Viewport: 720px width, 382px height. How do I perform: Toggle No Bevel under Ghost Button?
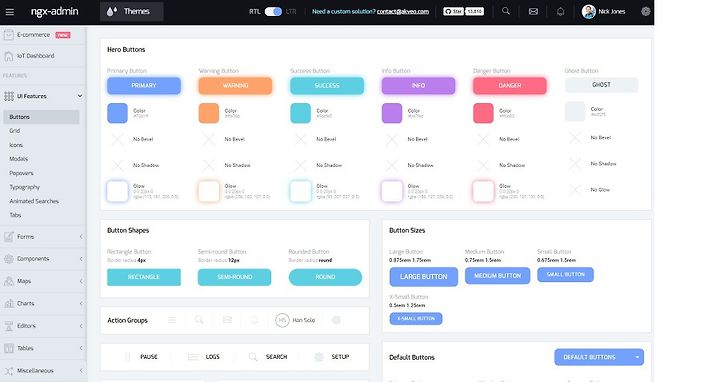click(x=575, y=138)
